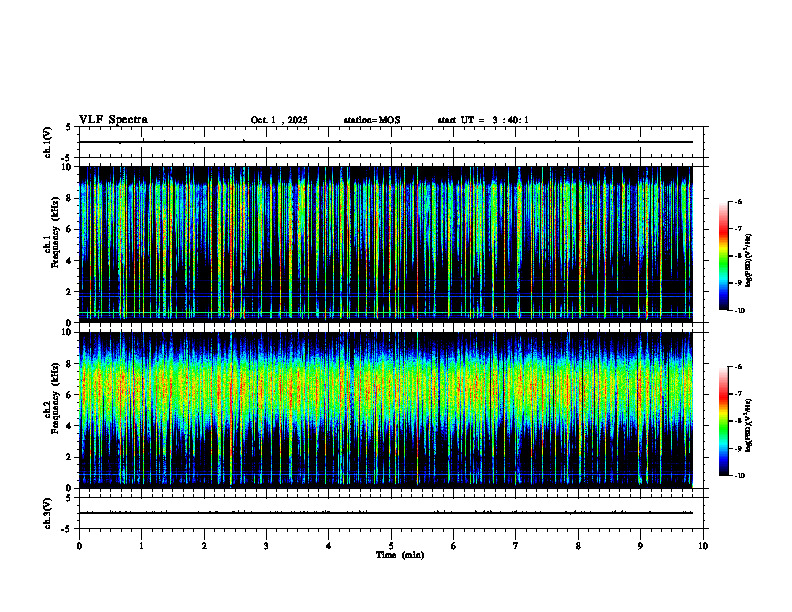Click time axis tick label "9"
This screenshot has width=792, height=612.
coord(640,546)
